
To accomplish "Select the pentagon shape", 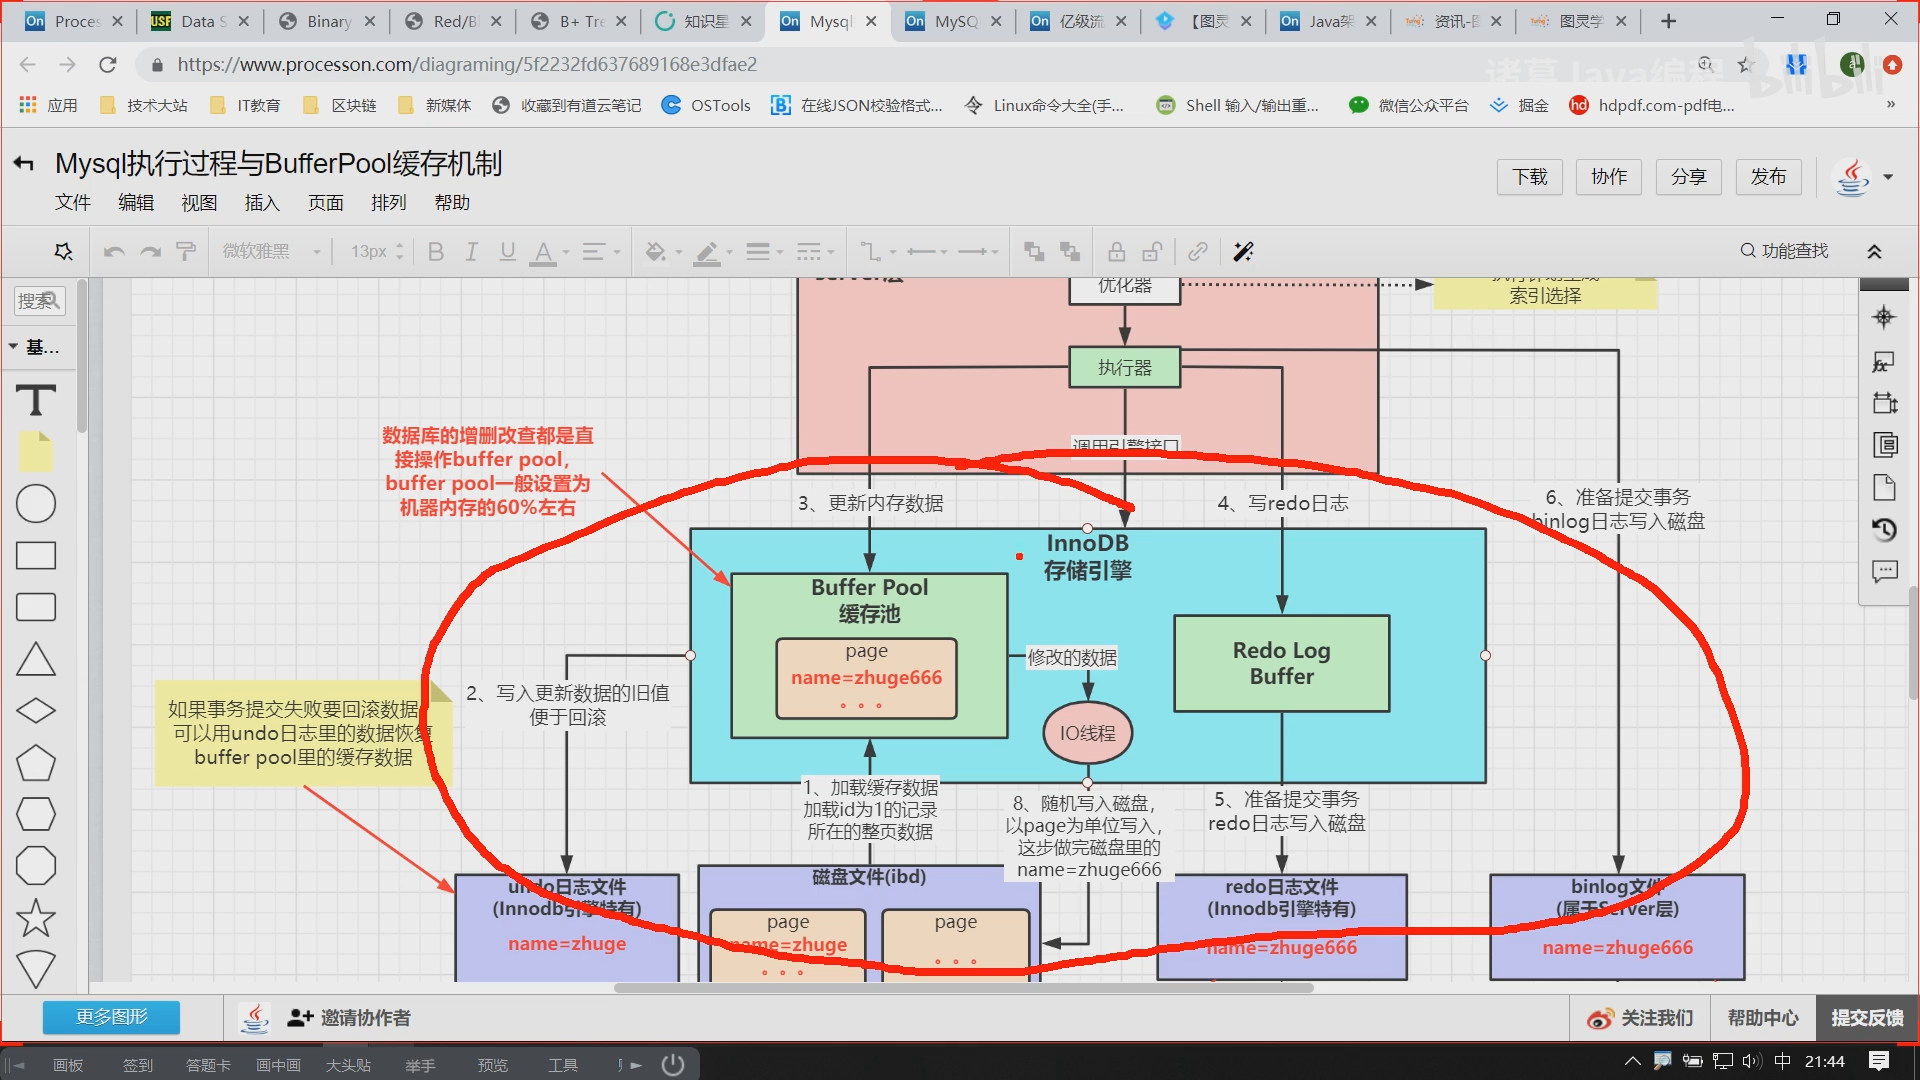I will (x=36, y=763).
